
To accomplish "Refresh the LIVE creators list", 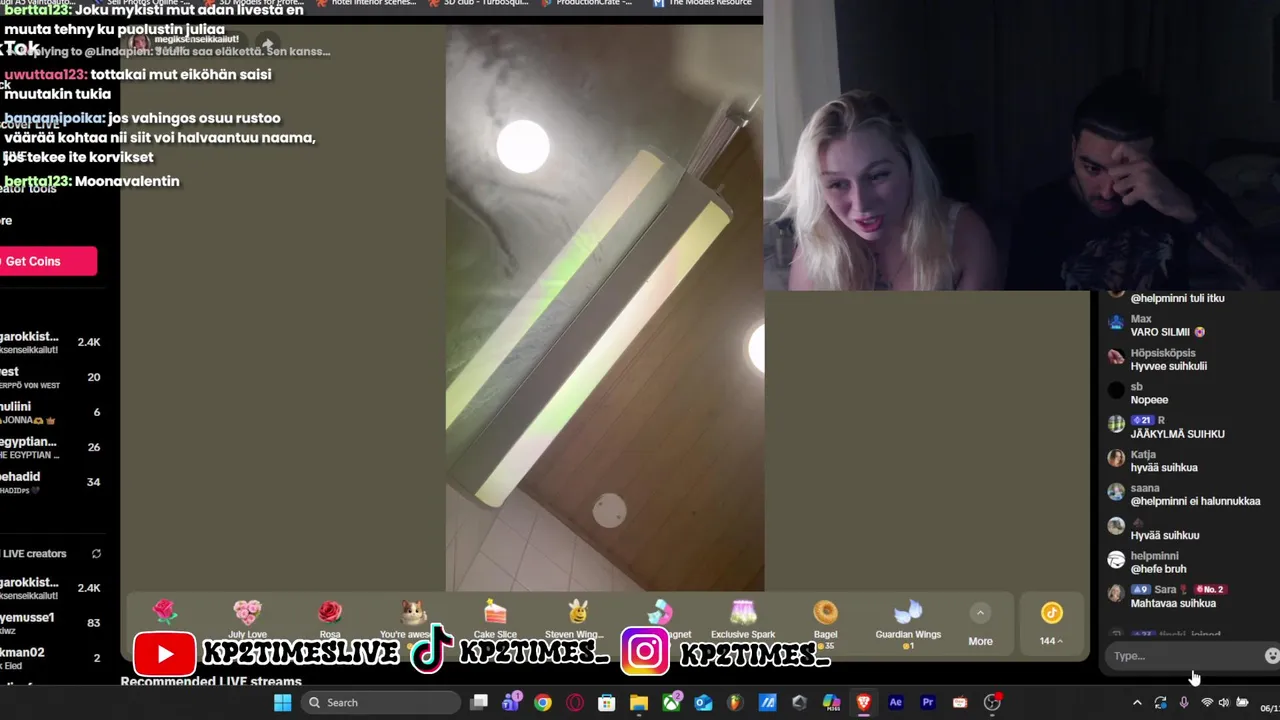I will 96,553.
